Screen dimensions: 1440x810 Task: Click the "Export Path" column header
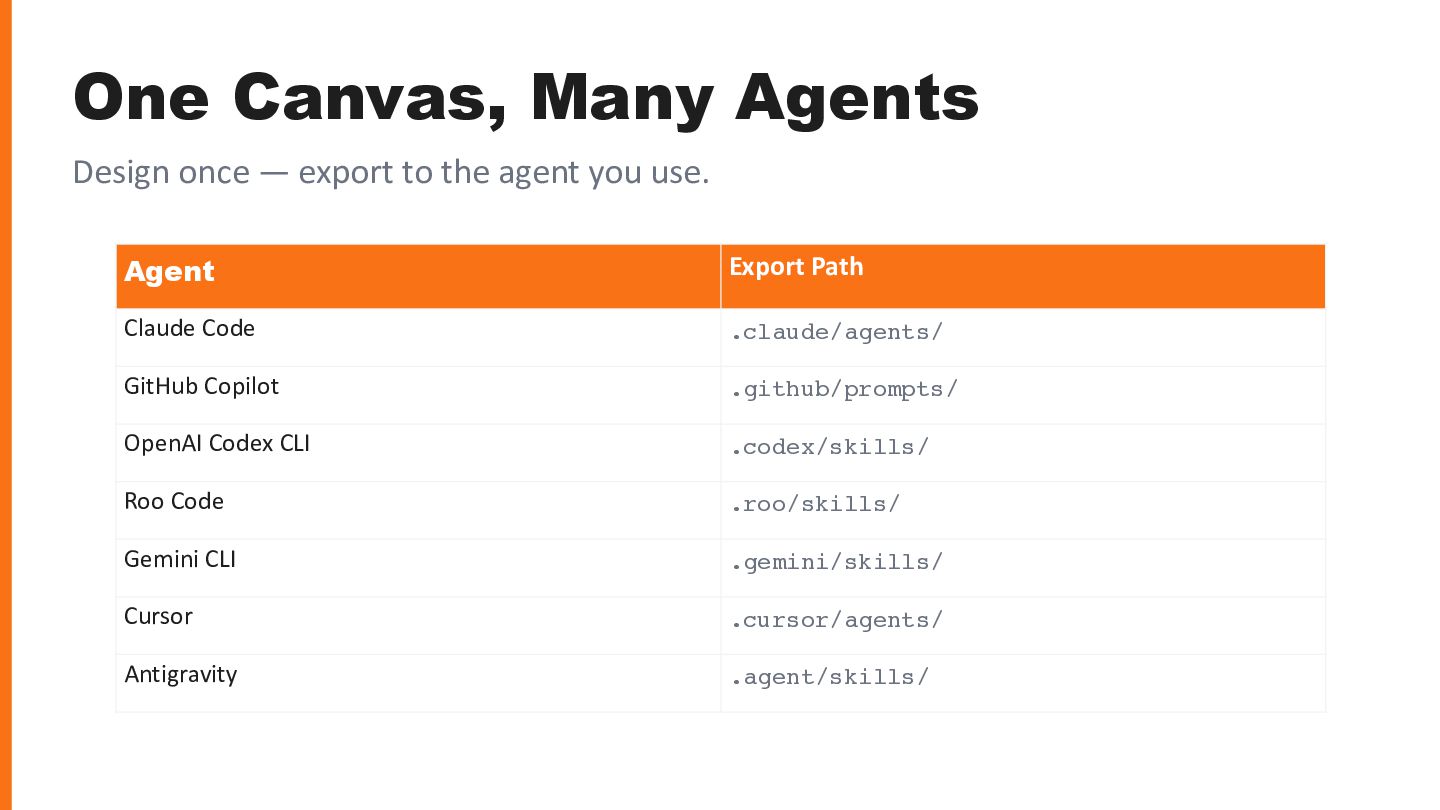pos(796,267)
